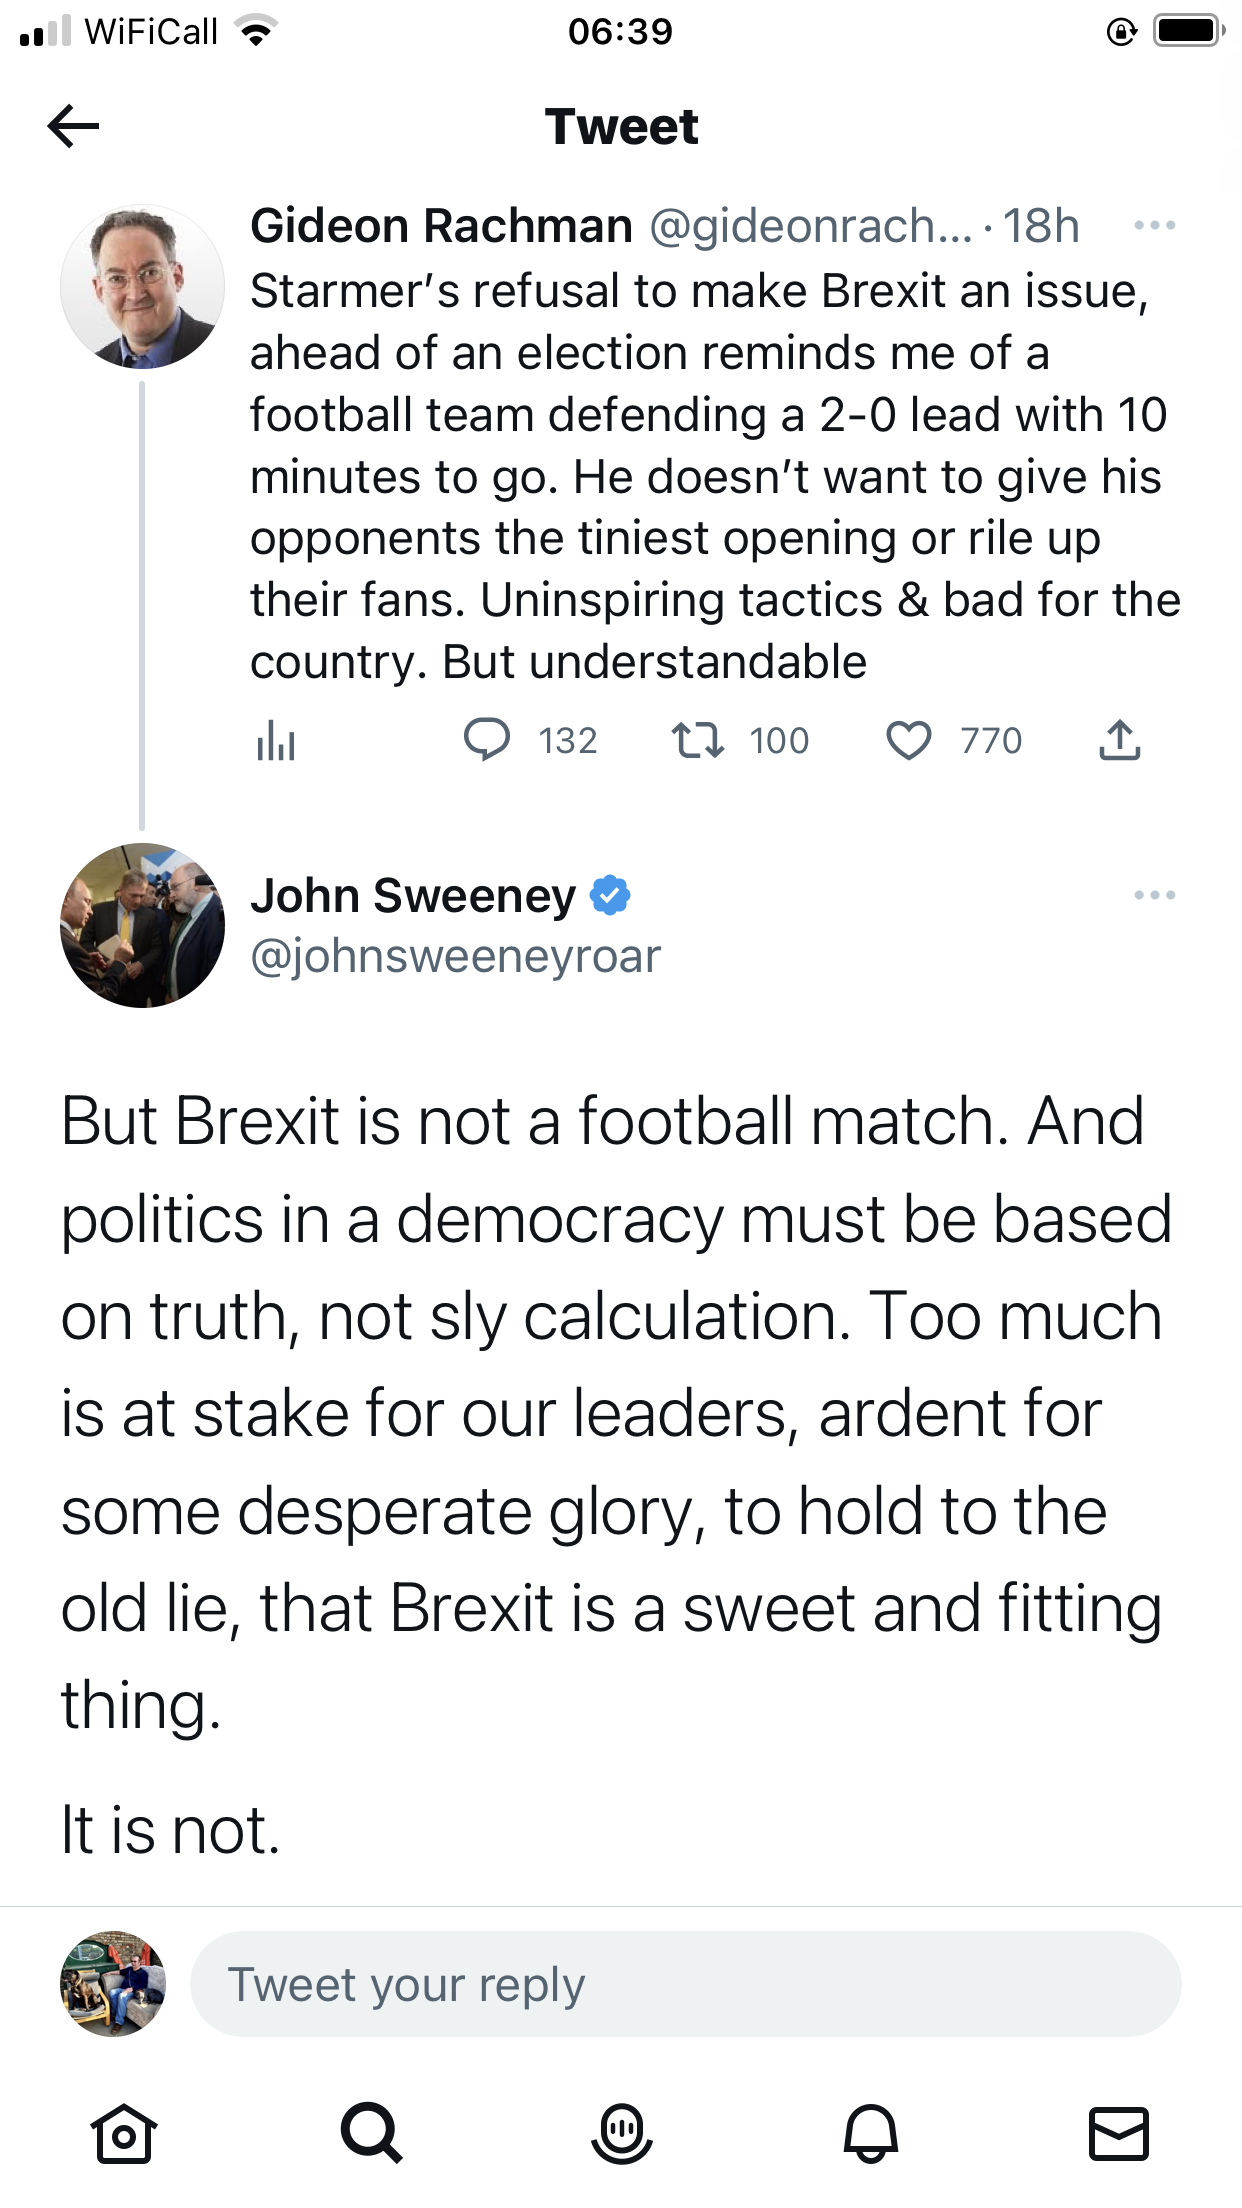The height and width of the screenshot is (2208, 1242).
Task: Tap John Sweeney's verified badge
Action: pyautogui.click(x=610, y=895)
